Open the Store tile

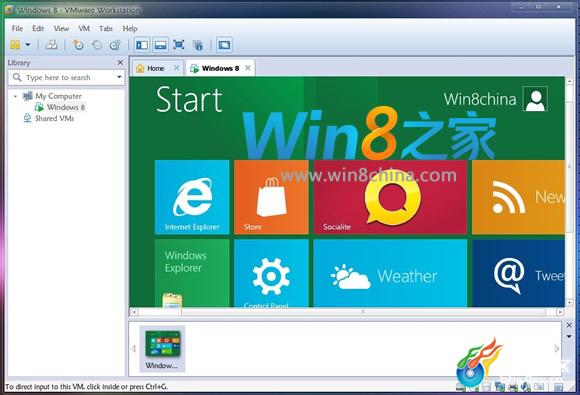[271, 197]
